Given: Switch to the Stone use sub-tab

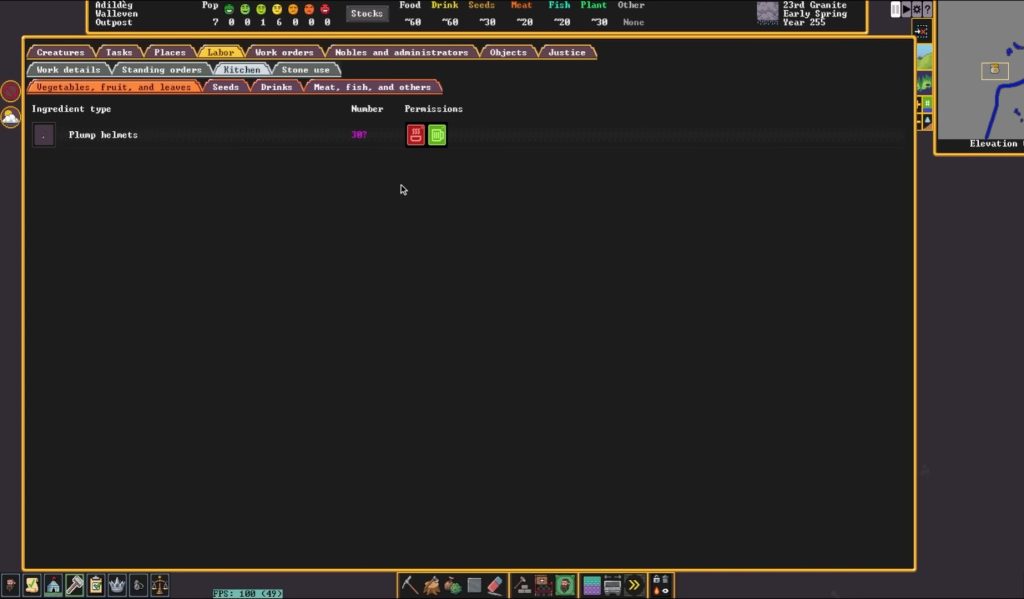Looking at the screenshot, I should coord(306,70).
